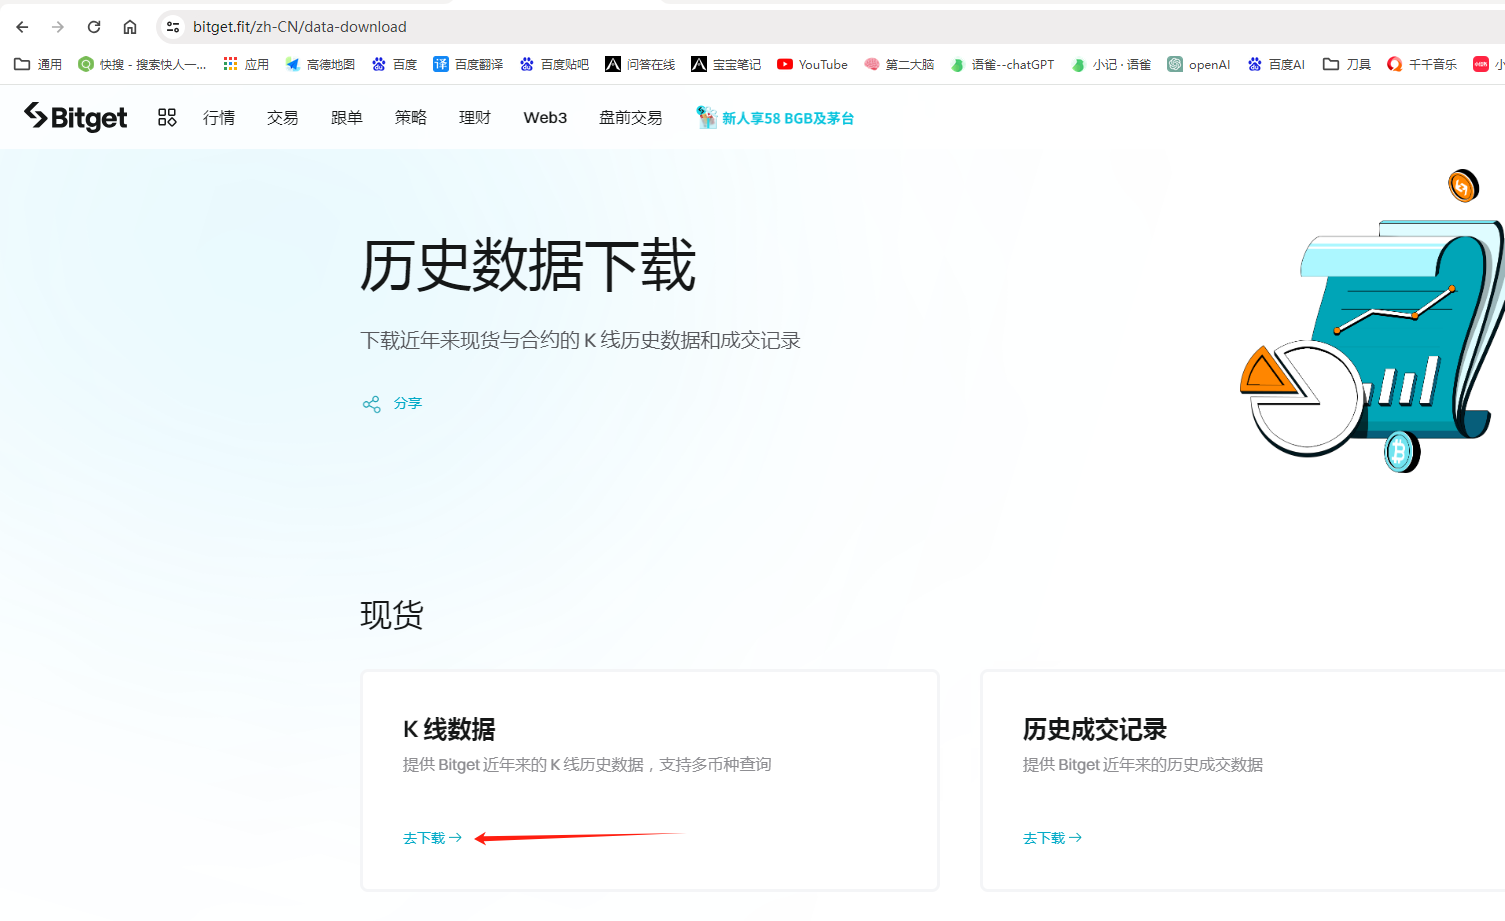Open the 行情 menu
Viewport: 1505px width, 921px height.
click(219, 117)
